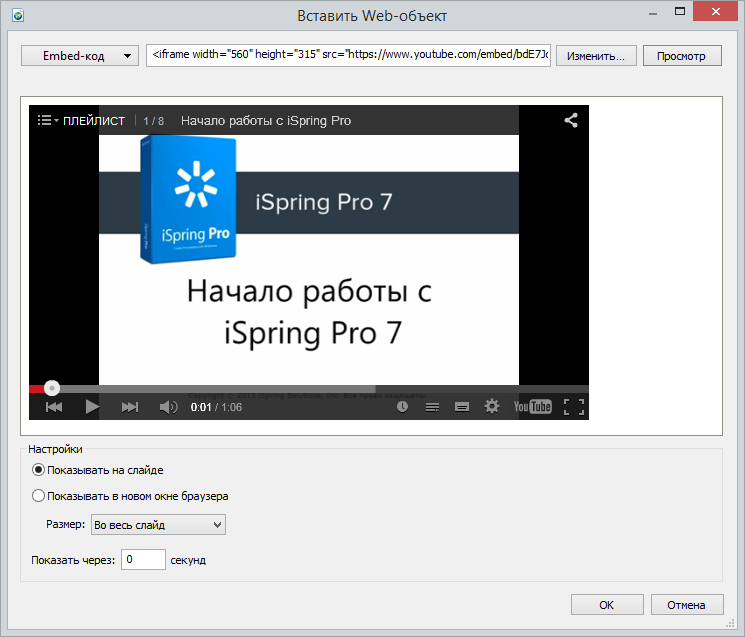Click the video preview thumbnail area

pos(309,260)
